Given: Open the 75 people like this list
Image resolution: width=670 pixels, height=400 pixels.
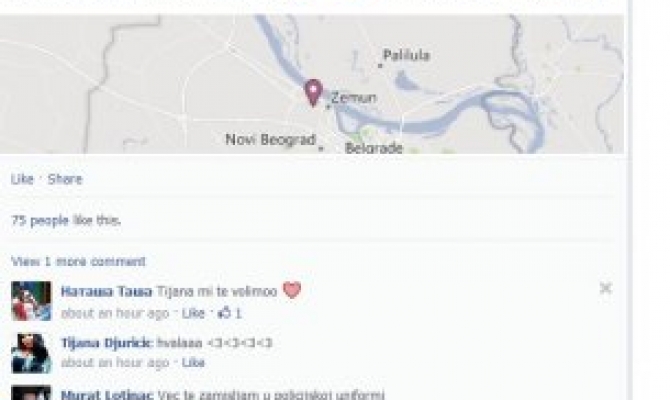Looking at the screenshot, I should tap(65, 221).
